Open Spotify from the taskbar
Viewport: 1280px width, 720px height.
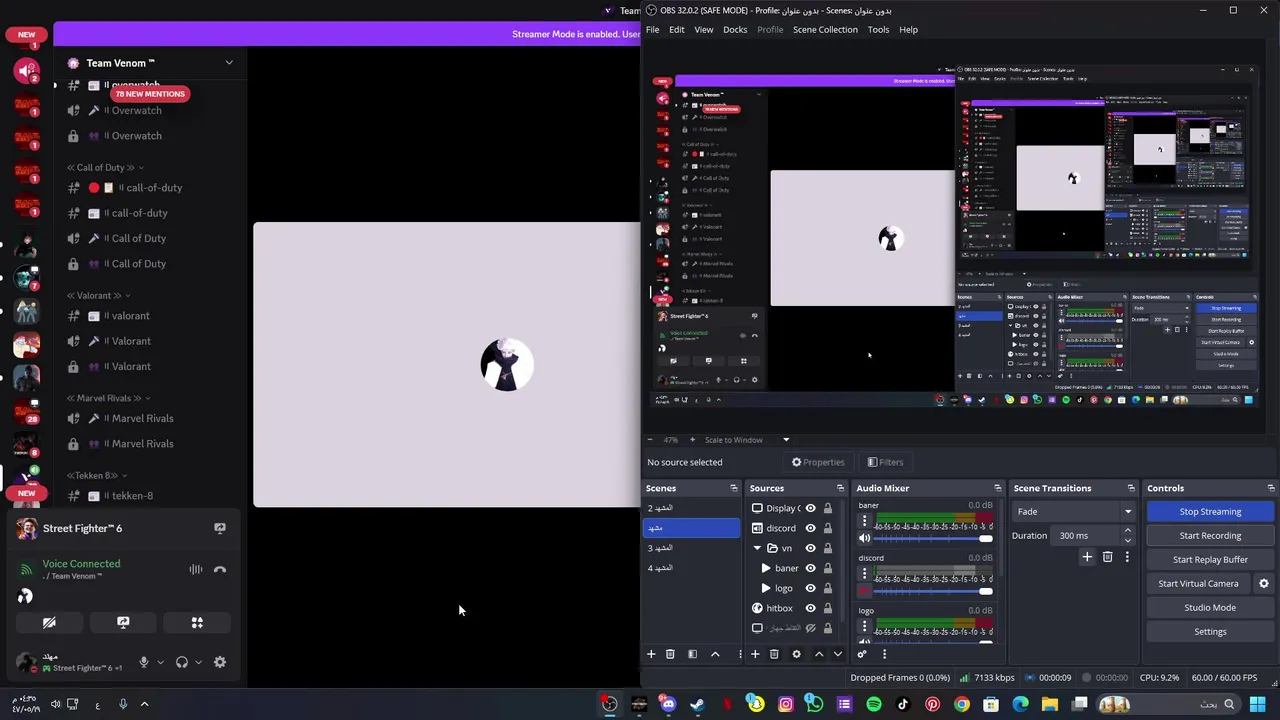pos(874,704)
